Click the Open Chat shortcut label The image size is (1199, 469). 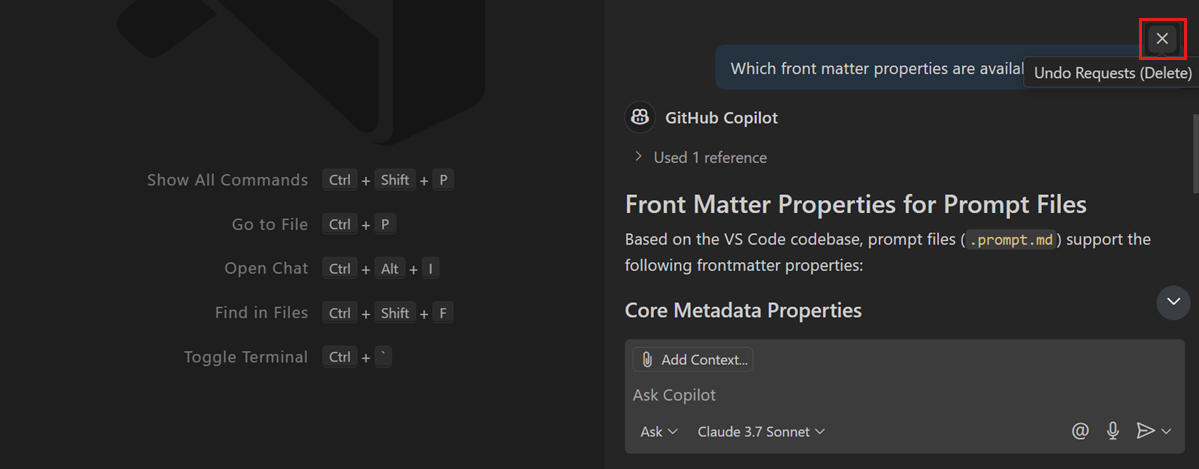(x=266, y=269)
